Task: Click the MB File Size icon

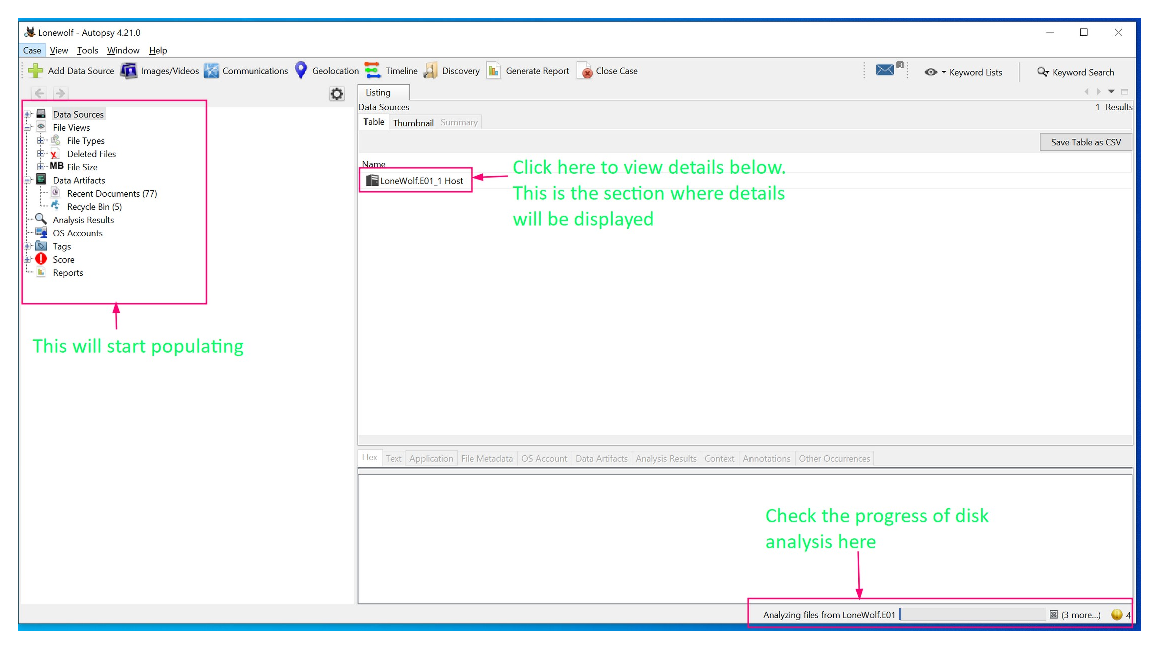Action: coord(56,166)
